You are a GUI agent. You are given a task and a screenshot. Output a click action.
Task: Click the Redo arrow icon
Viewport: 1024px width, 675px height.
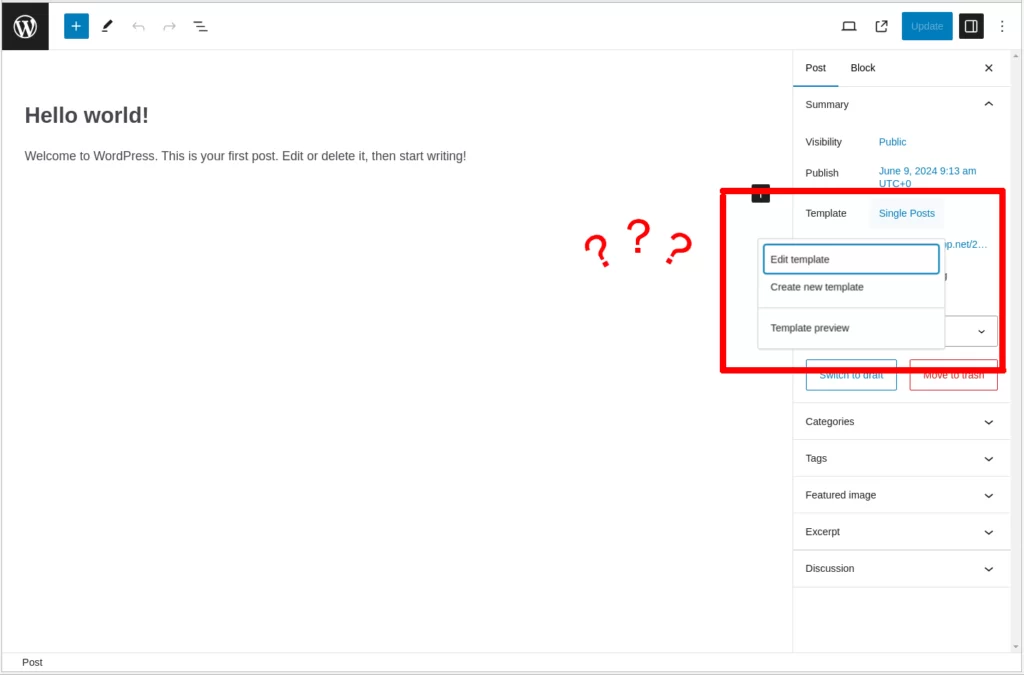tap(169, 26)
